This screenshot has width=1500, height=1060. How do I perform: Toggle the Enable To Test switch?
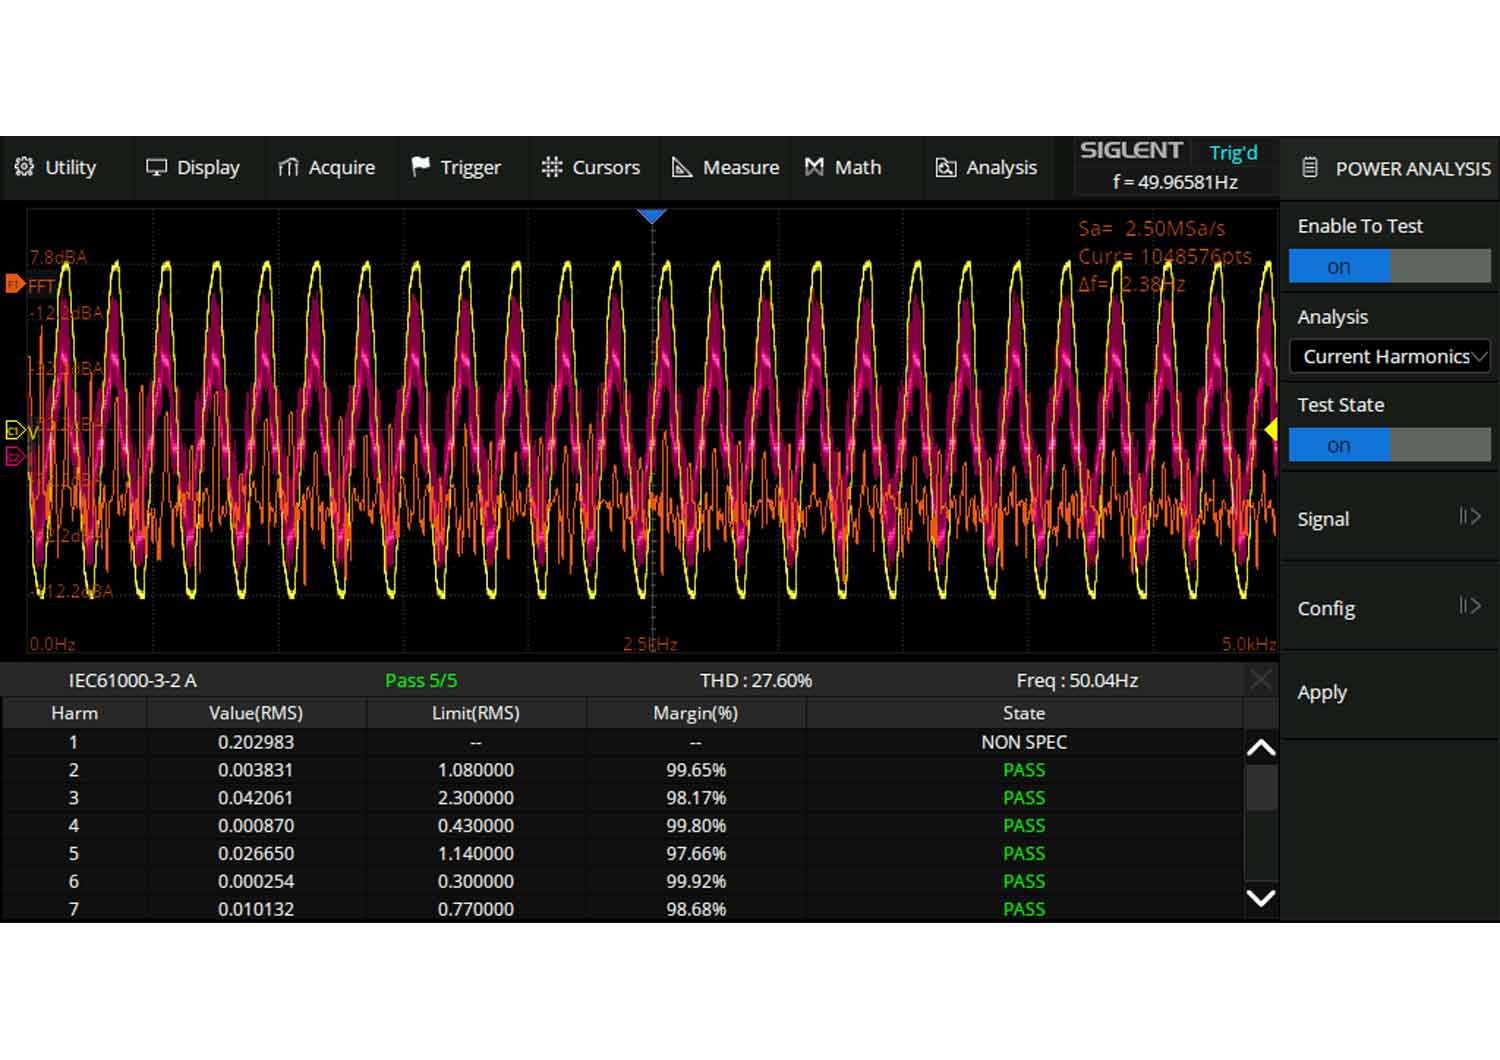pyautogui.click(x=1389, y=267)
